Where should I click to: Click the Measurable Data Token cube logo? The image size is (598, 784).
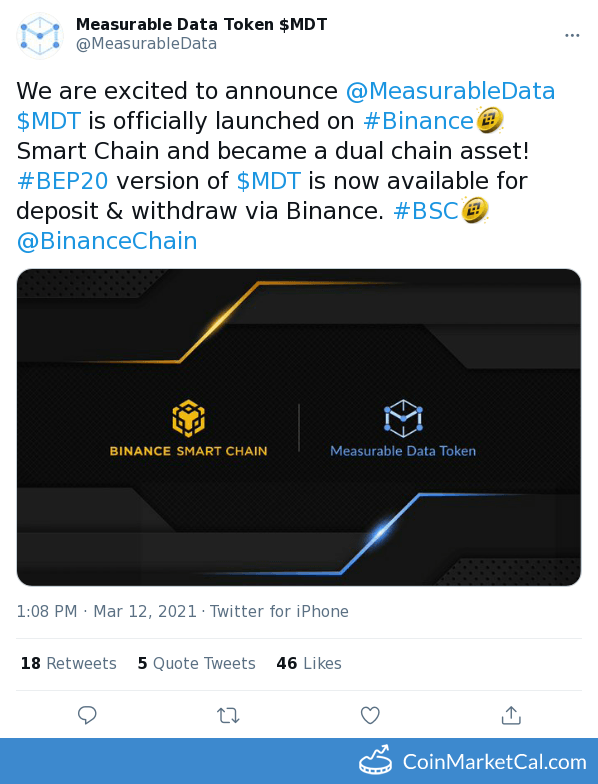click(x=403, y=418)
